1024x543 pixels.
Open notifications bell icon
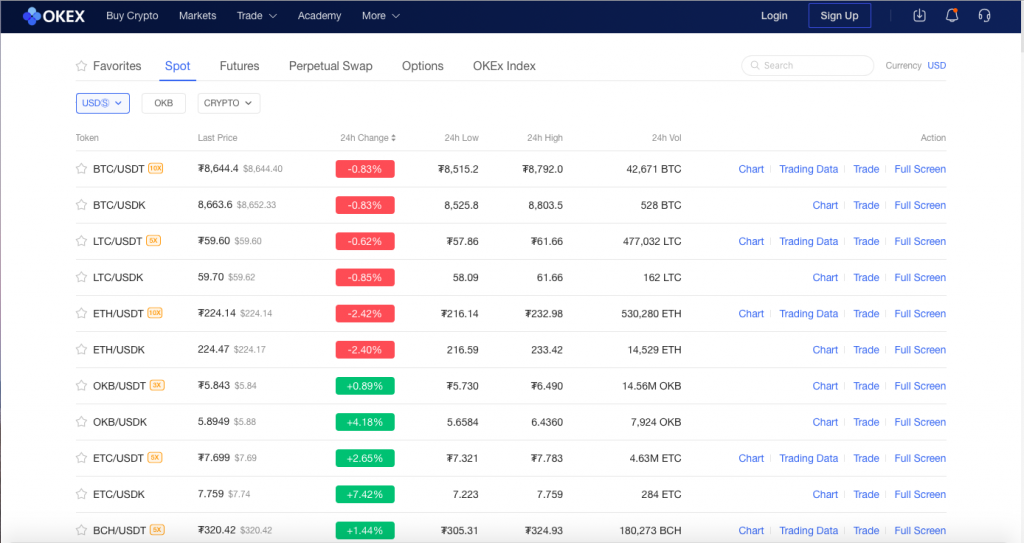pyautogui.click(x=952, y=15)
